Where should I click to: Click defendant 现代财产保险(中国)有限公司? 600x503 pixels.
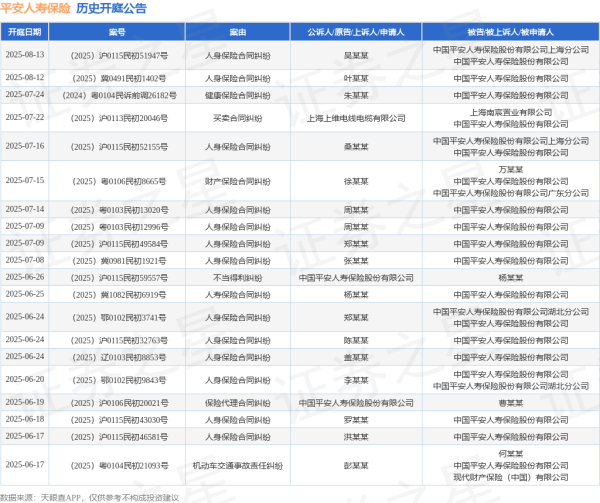[509, 477]
